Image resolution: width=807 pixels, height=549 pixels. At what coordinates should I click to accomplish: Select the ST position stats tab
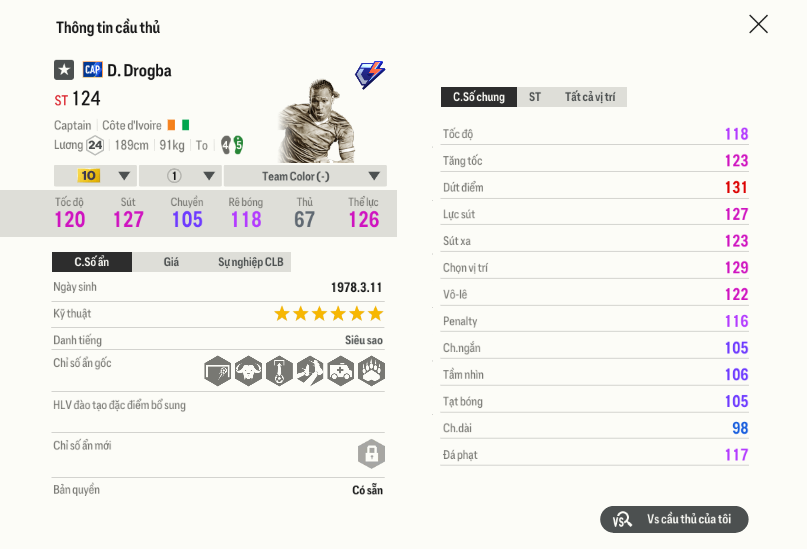coord(535,97)
